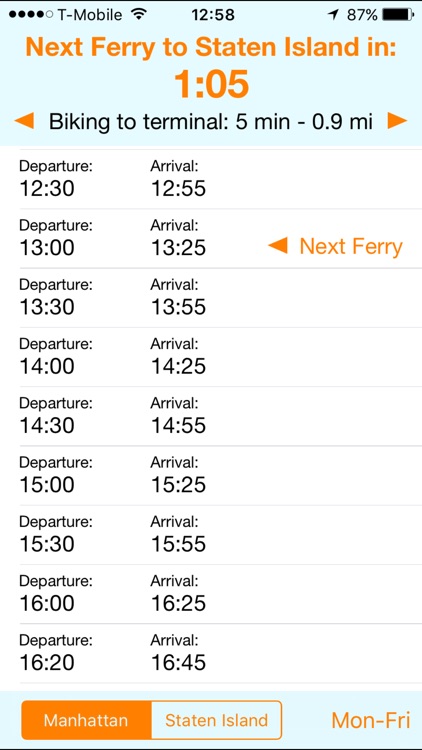The height and width of the screenshot is (750, 422).
Task: Tap the signal strength dots
Action: 31,15
